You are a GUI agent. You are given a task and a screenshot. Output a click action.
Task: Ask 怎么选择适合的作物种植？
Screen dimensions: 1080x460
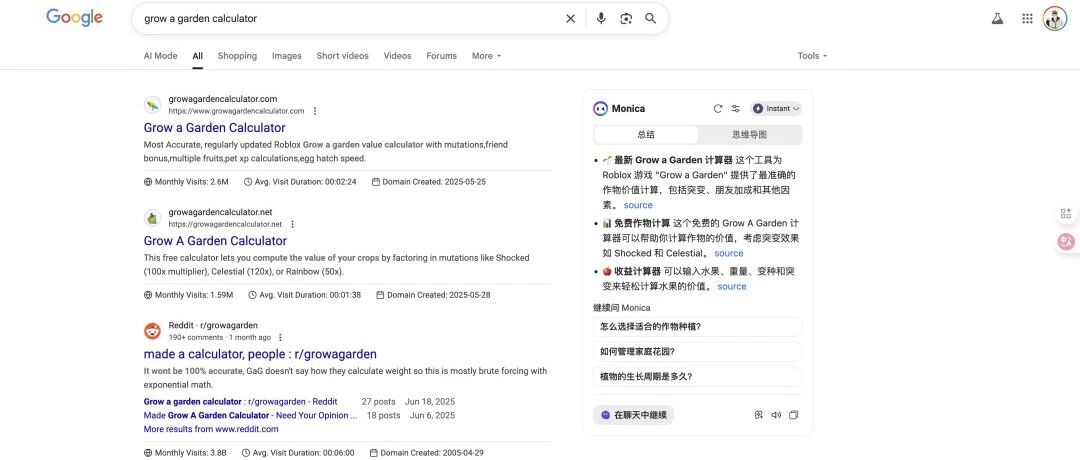(697, 326)
